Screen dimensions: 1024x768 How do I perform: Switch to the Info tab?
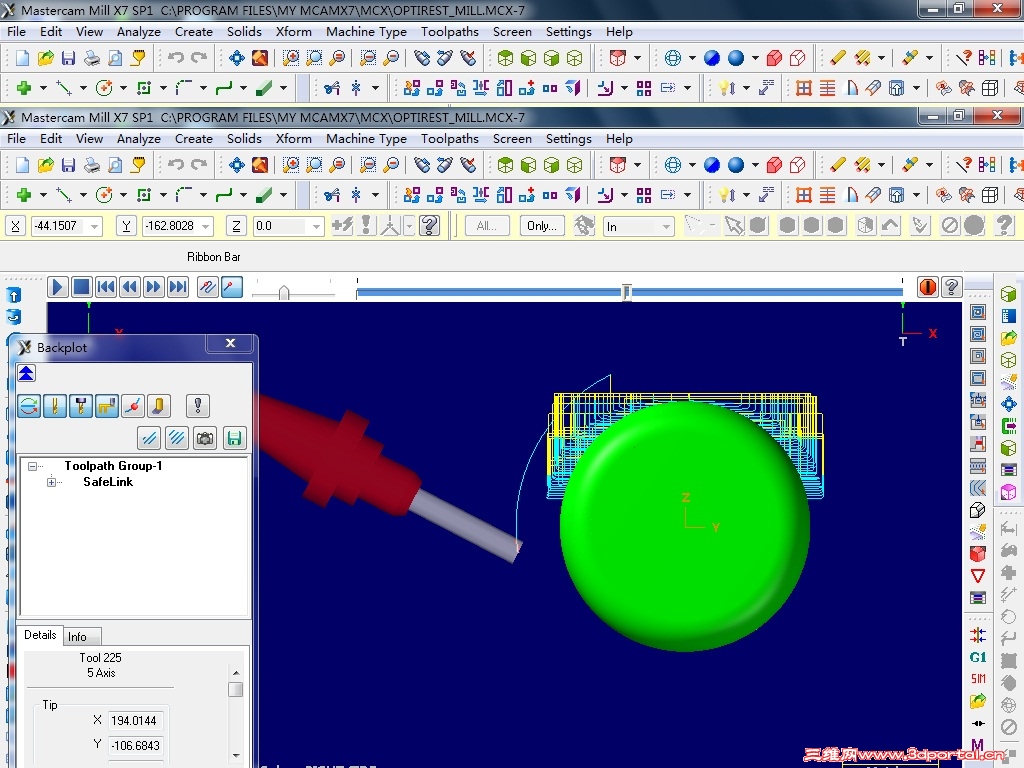coord(77,637)
